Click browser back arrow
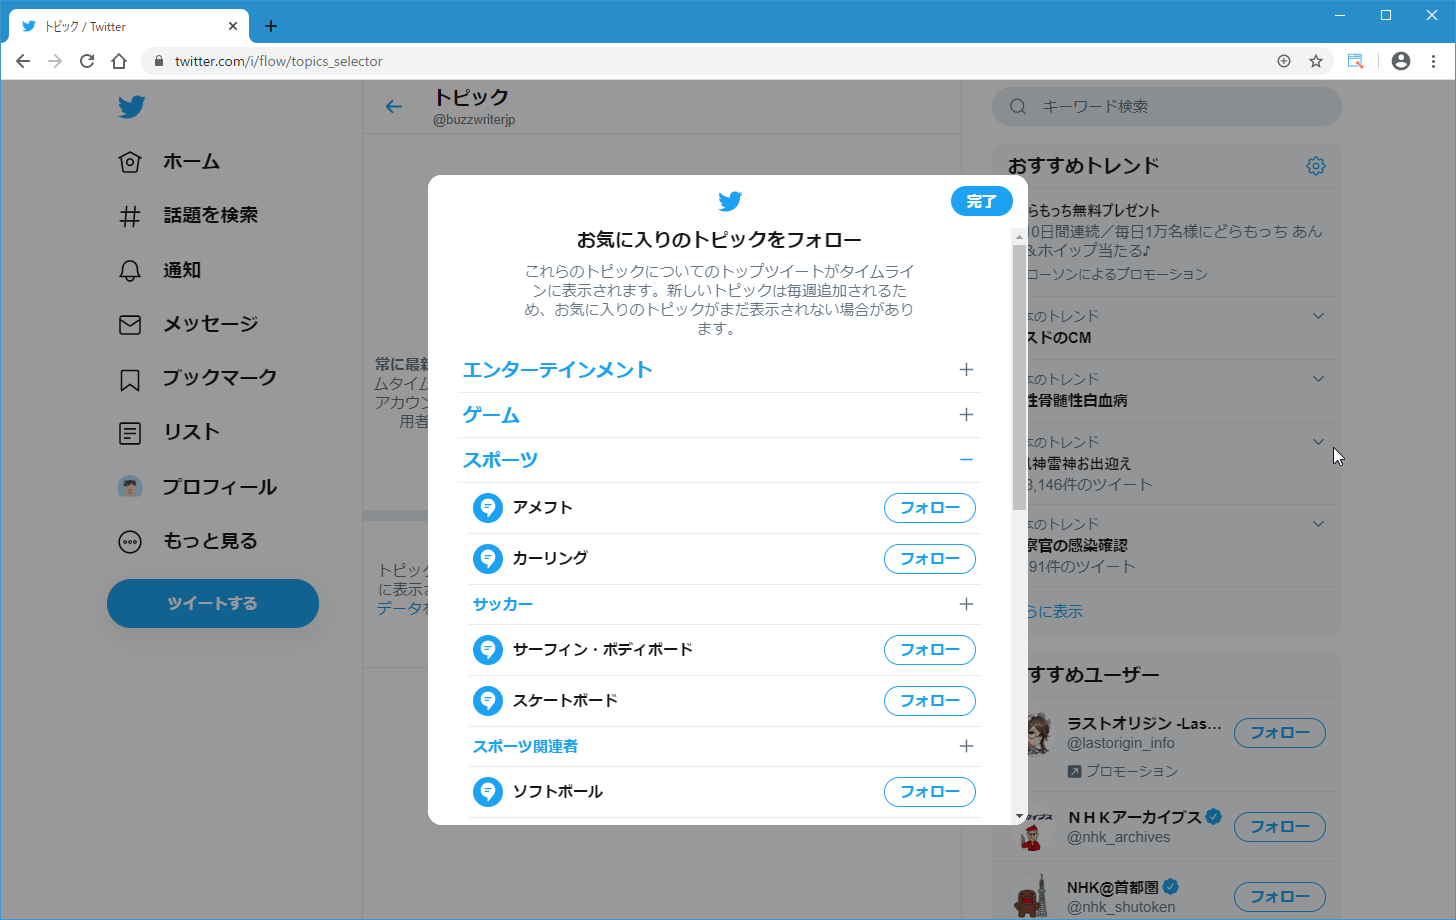Image resolution: width=1456 pixels, height=920 pixels. 23,61
